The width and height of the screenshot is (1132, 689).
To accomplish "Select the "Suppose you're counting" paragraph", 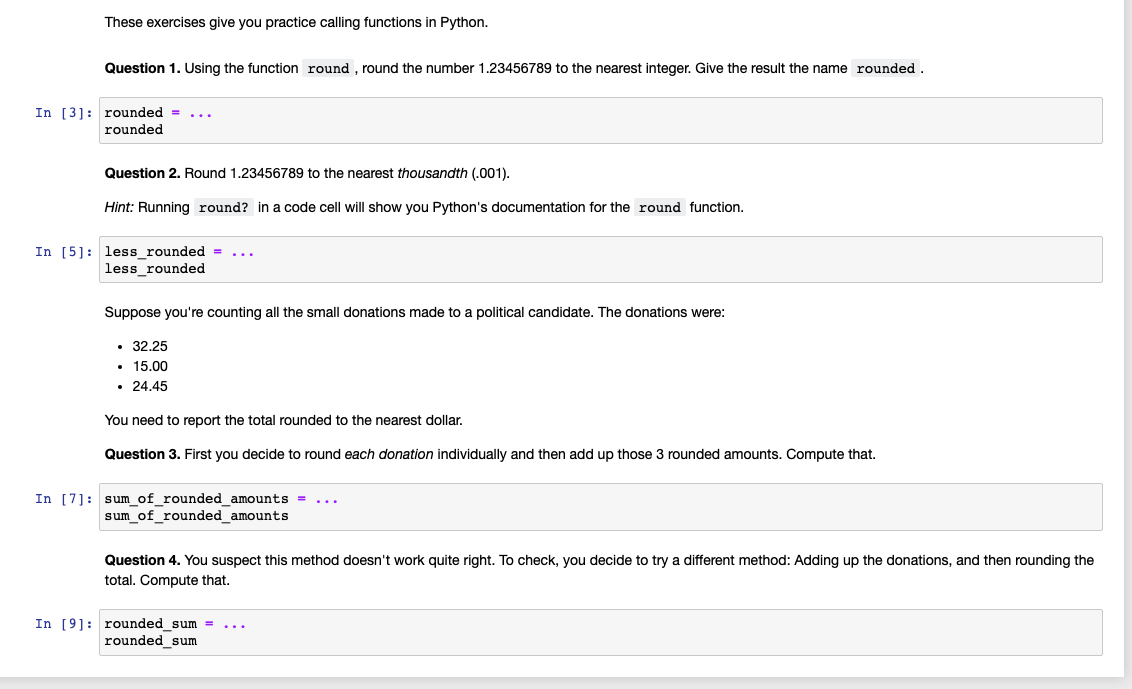I will tap(414, 312).
